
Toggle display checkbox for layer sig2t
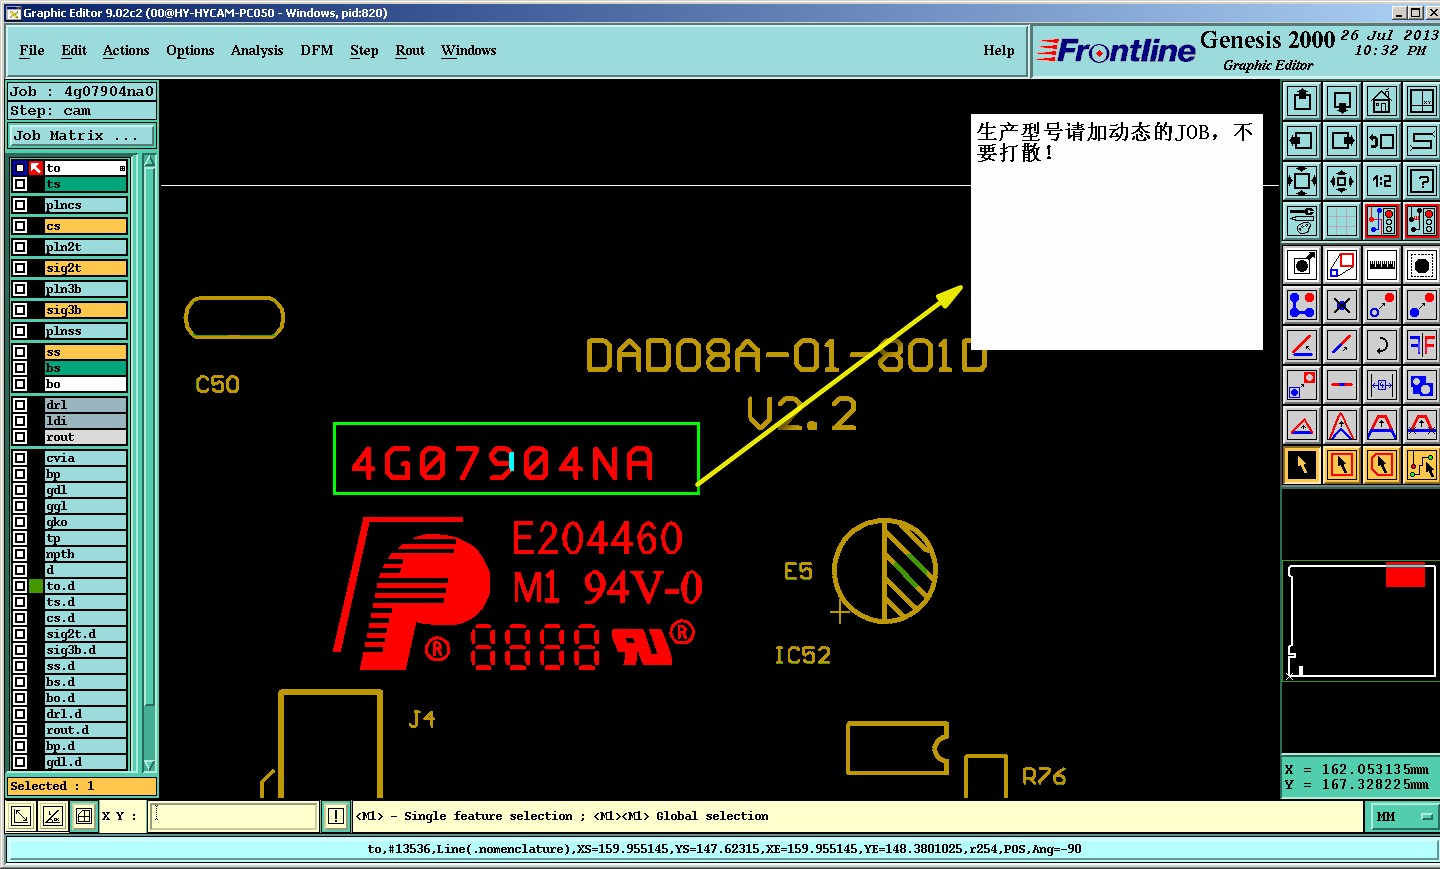[x=20, y=268]
